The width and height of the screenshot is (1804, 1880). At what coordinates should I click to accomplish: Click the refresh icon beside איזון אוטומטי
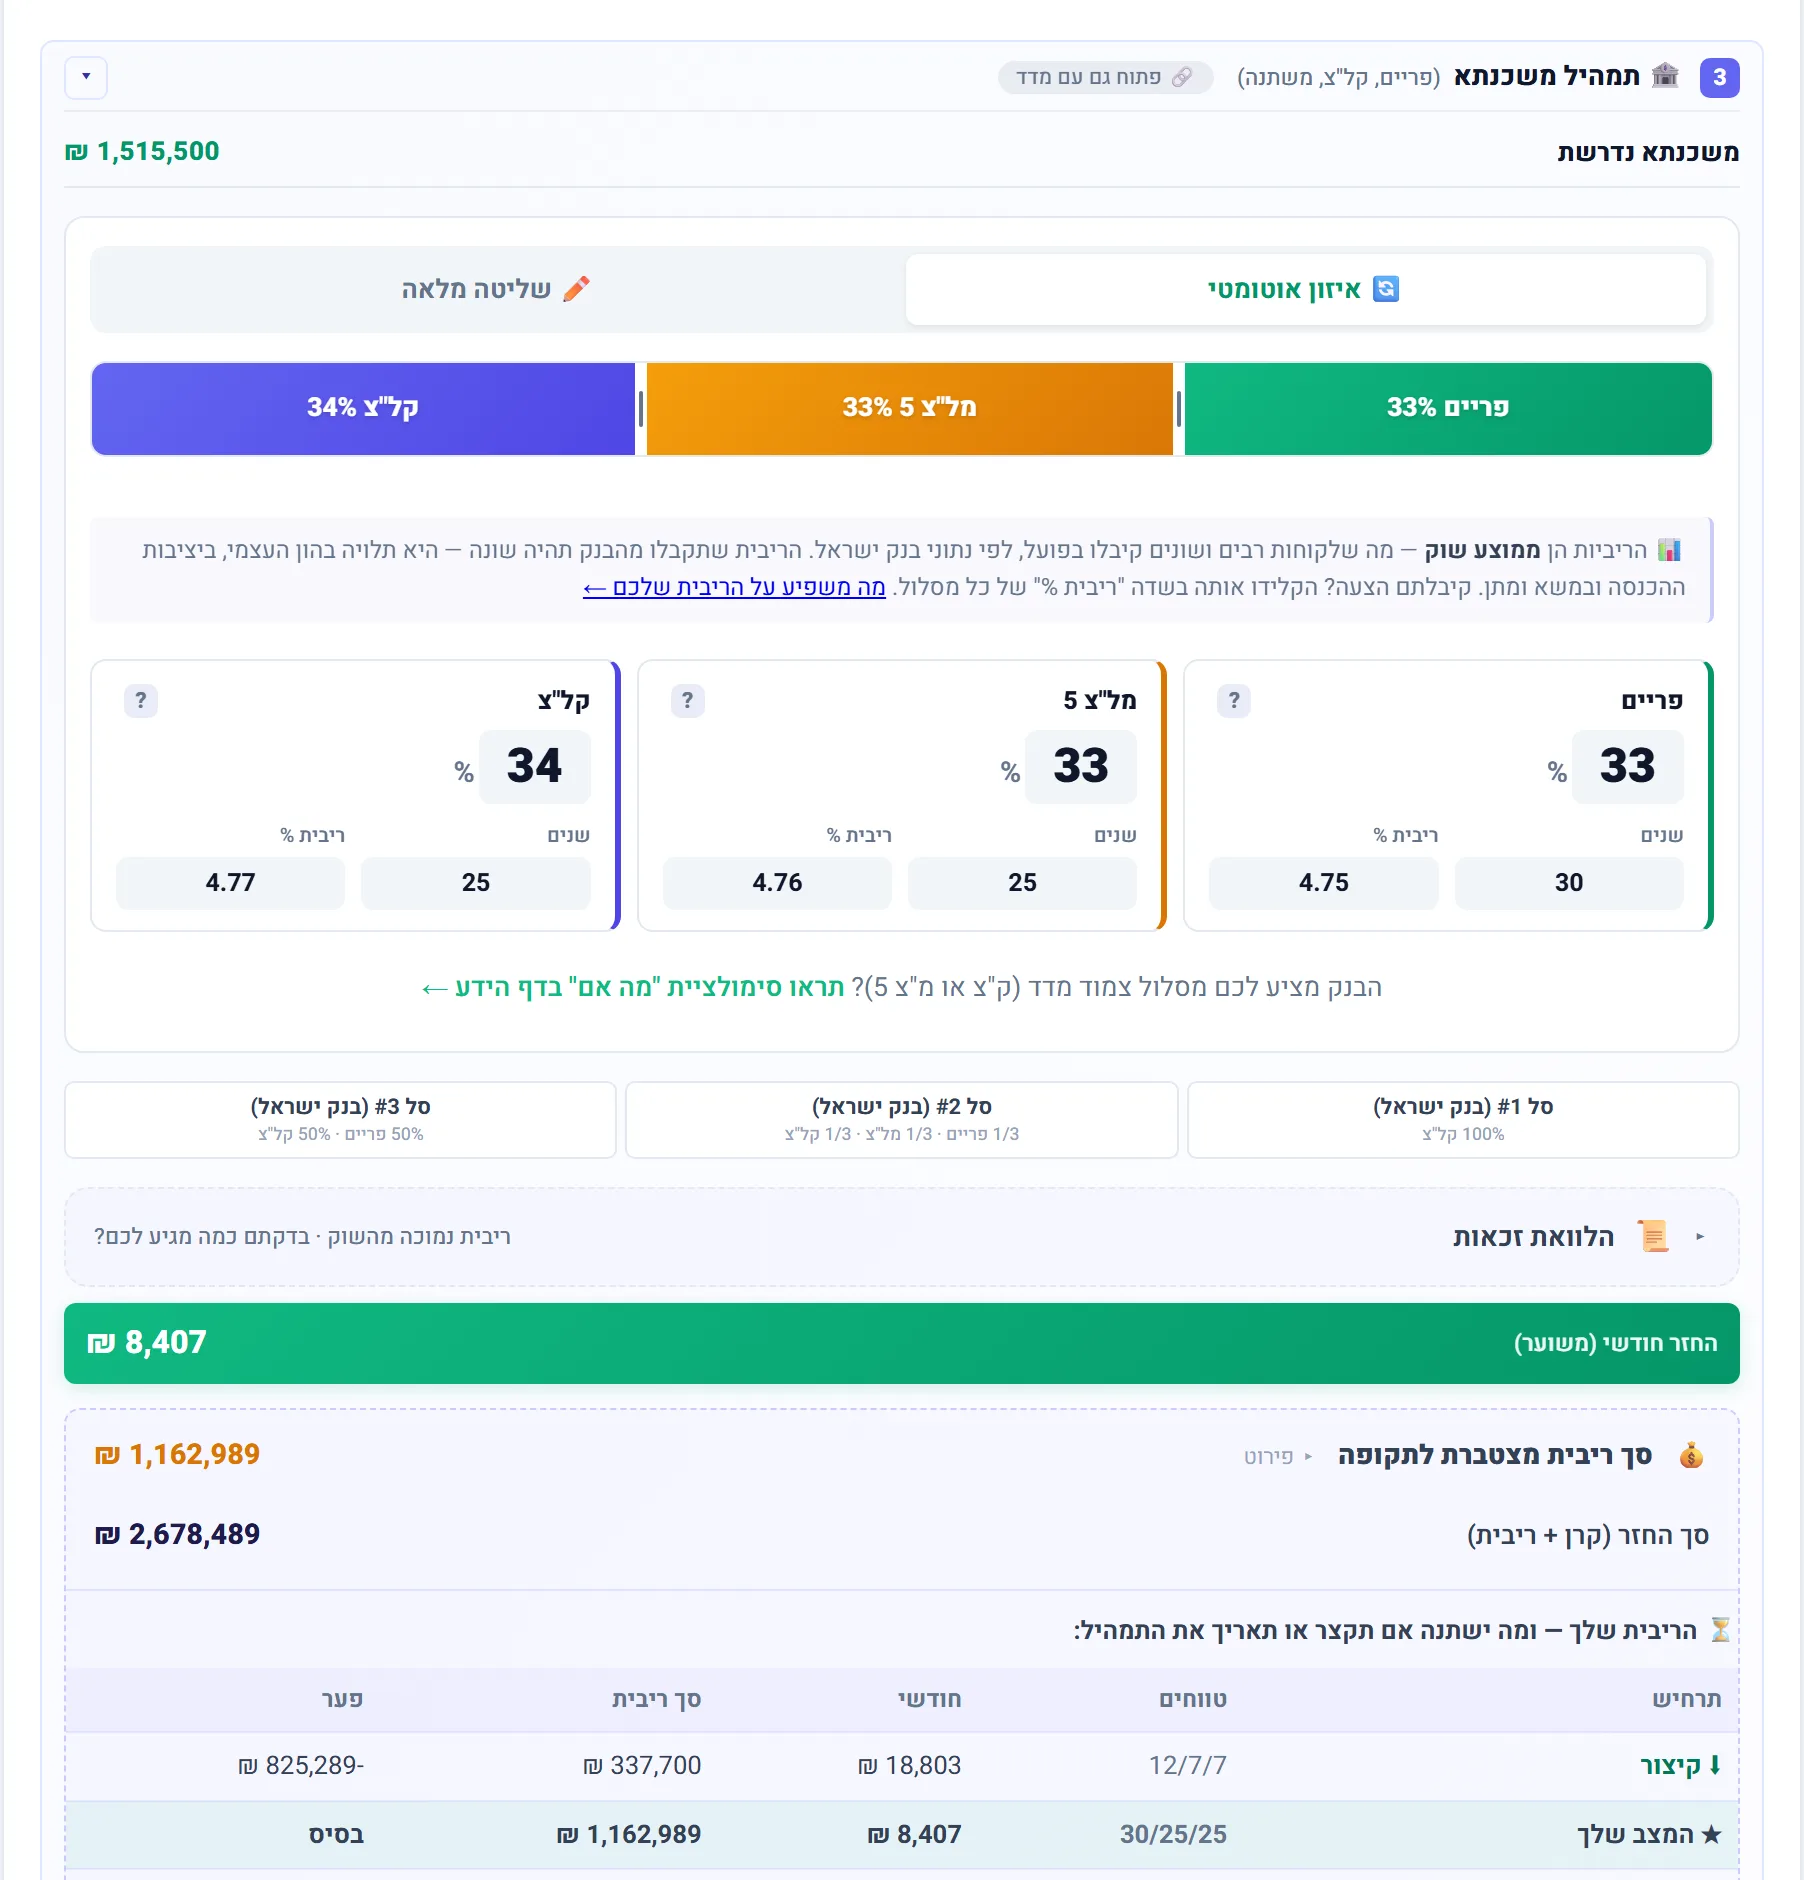pos(1386,289)
